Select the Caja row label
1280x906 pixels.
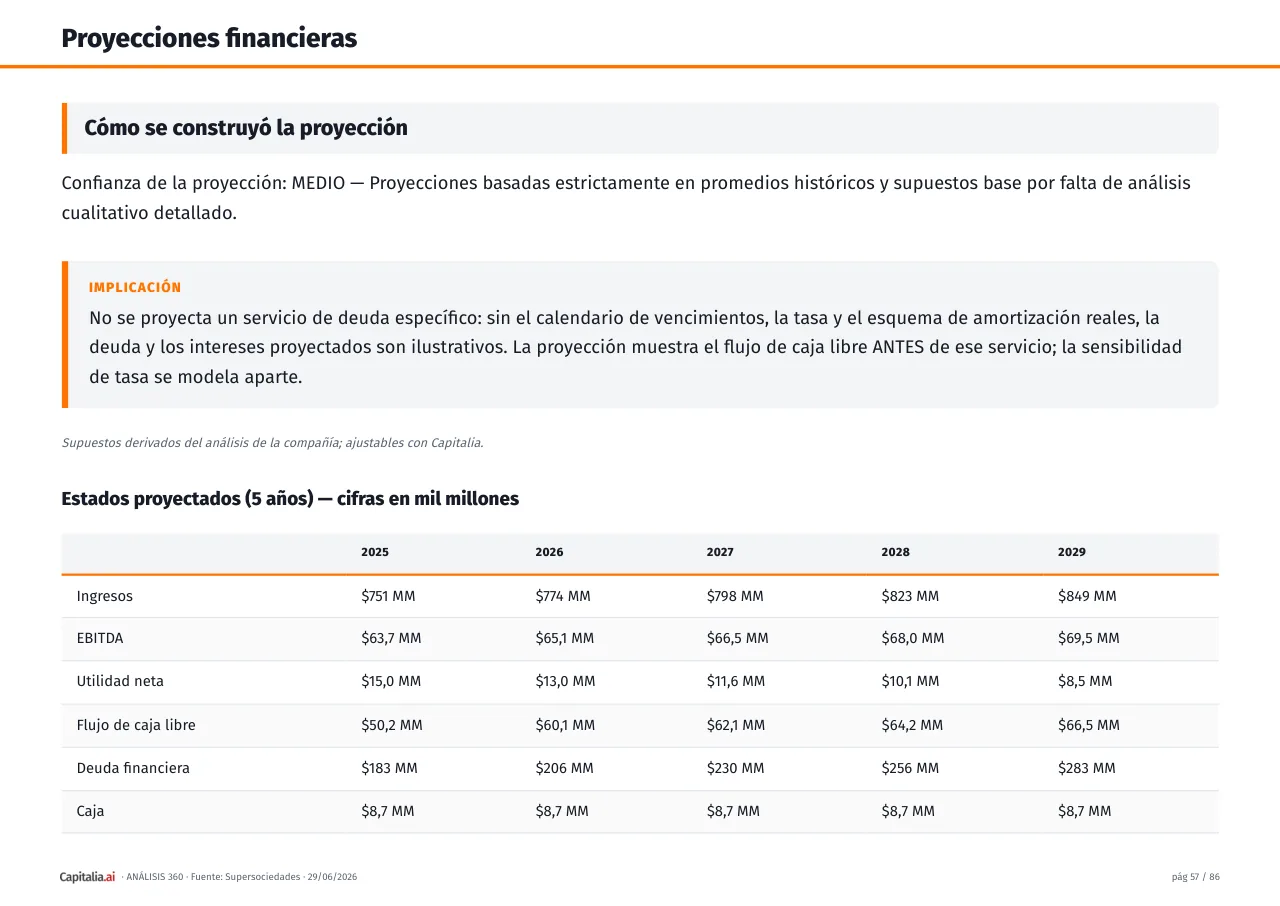pos(90,811)
